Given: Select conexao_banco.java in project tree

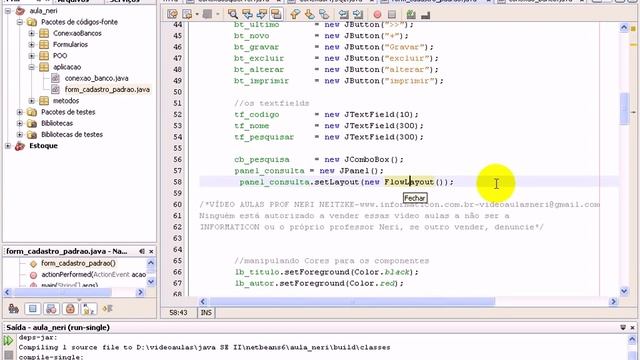Looking at the screenshot, I should click(x=96, y=78).
